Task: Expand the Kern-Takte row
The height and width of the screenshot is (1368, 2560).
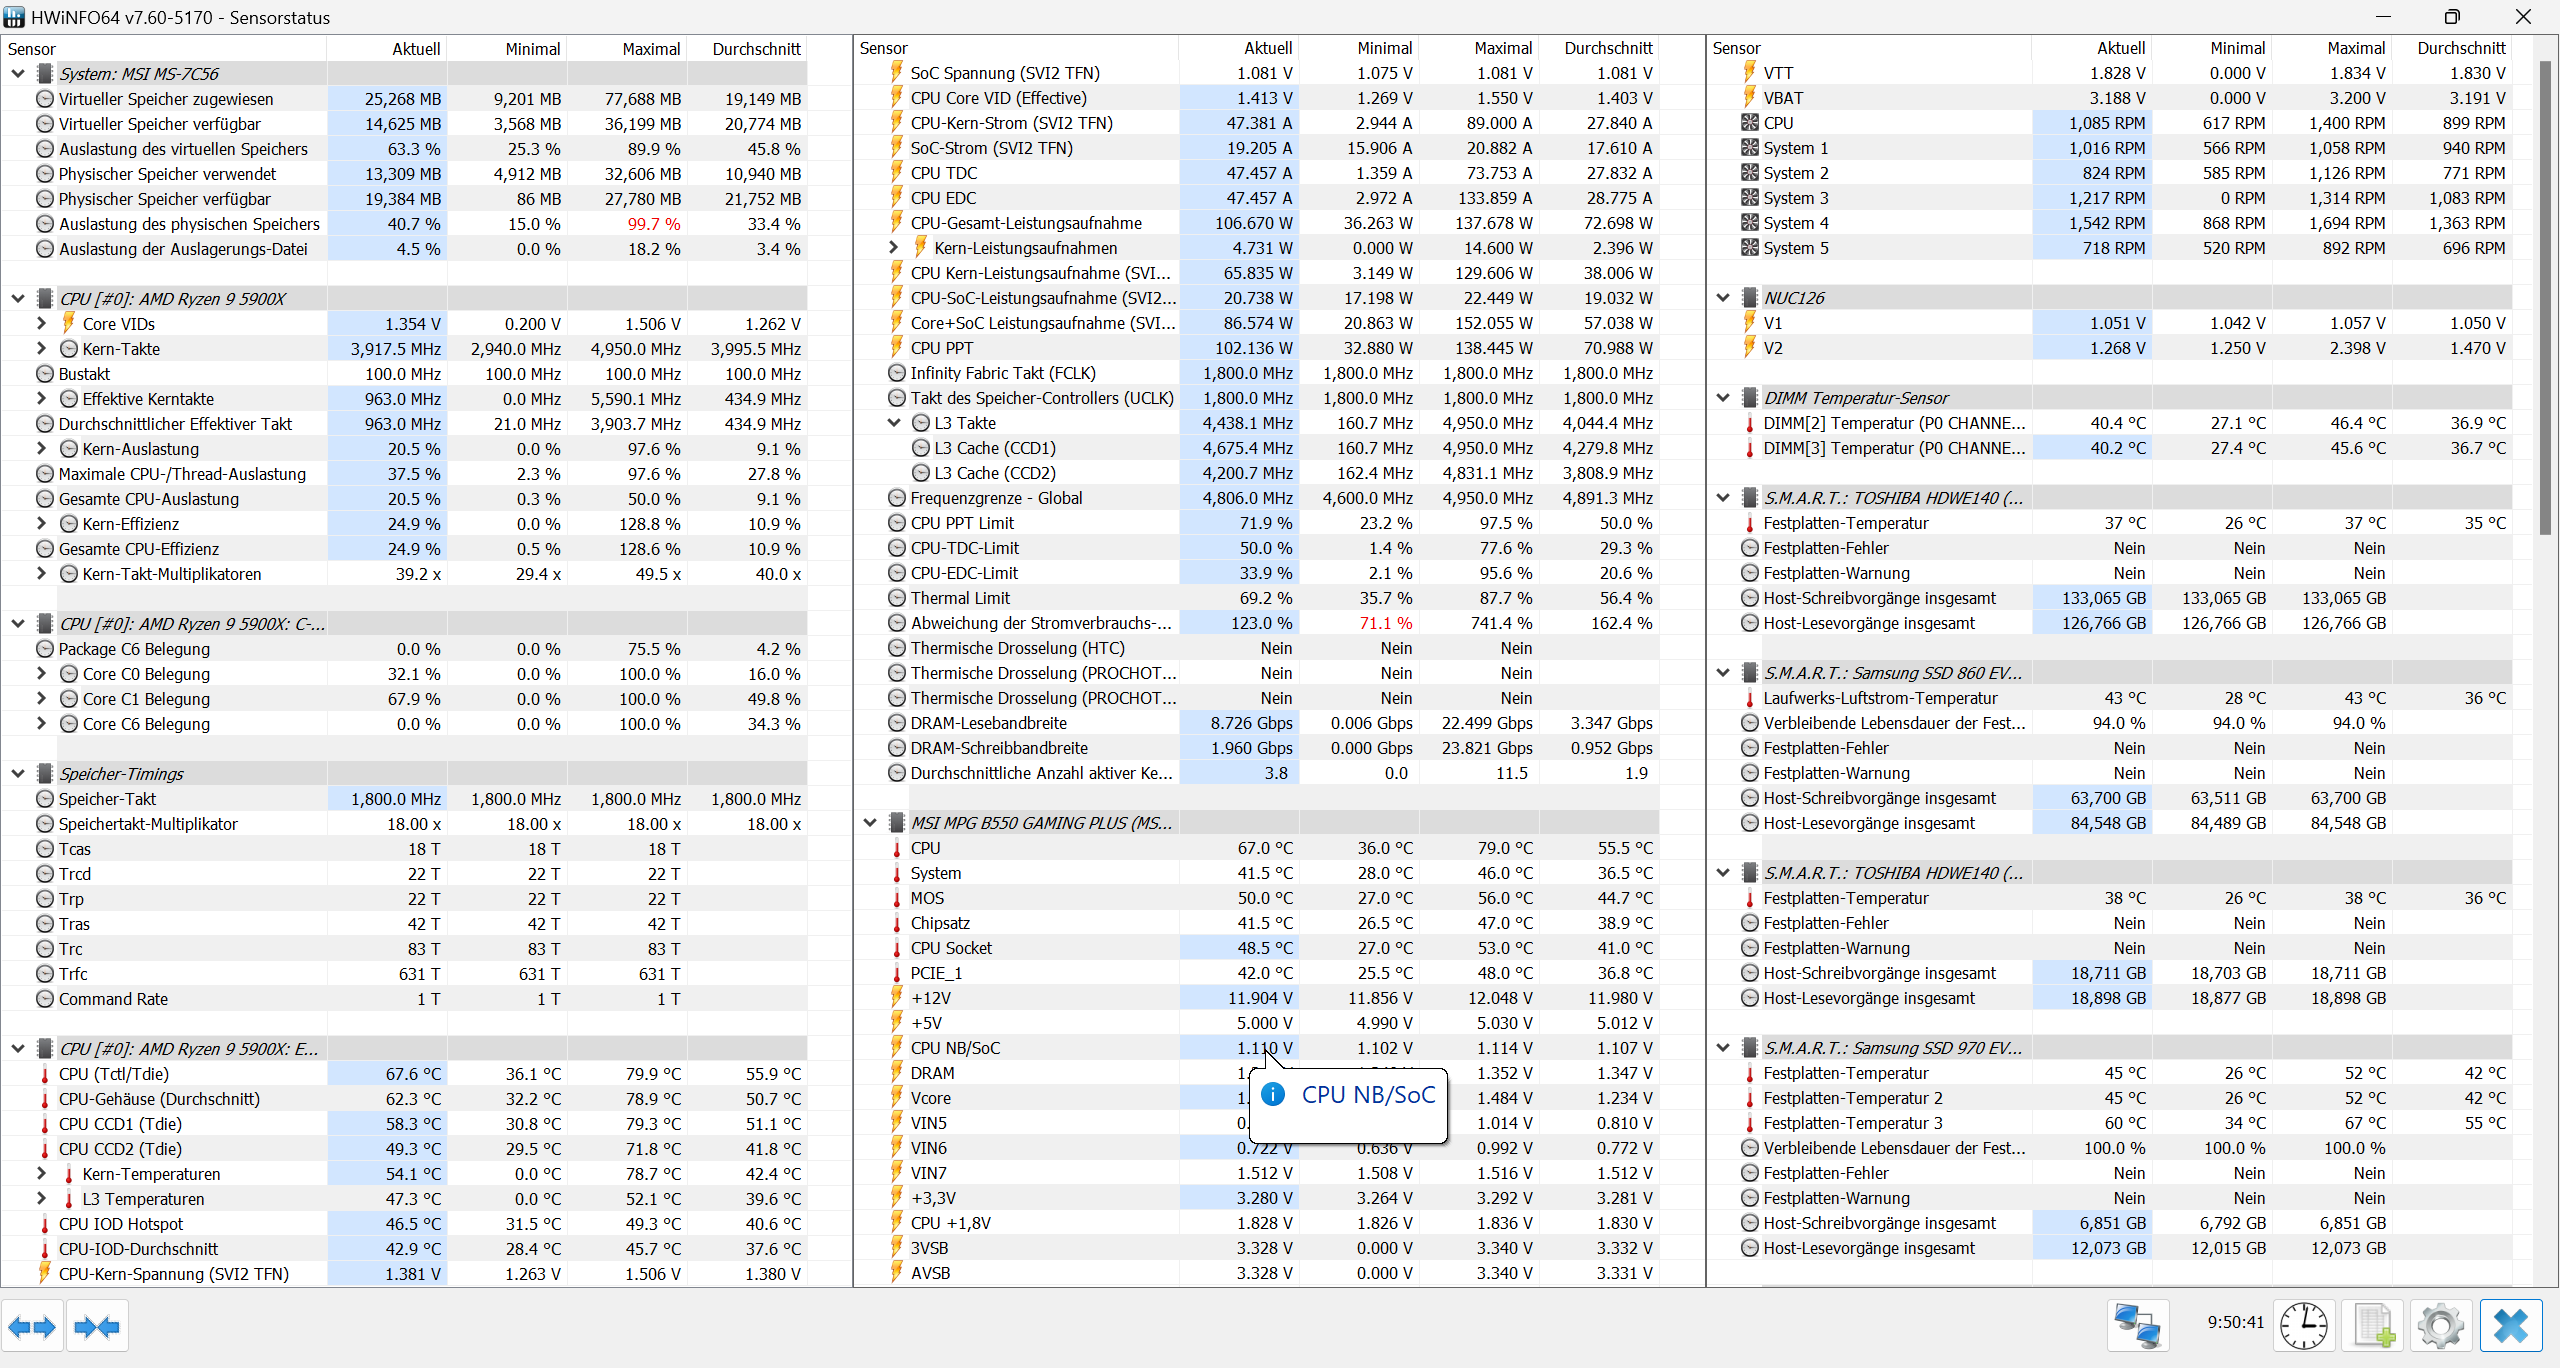Action: coord(41,348)
